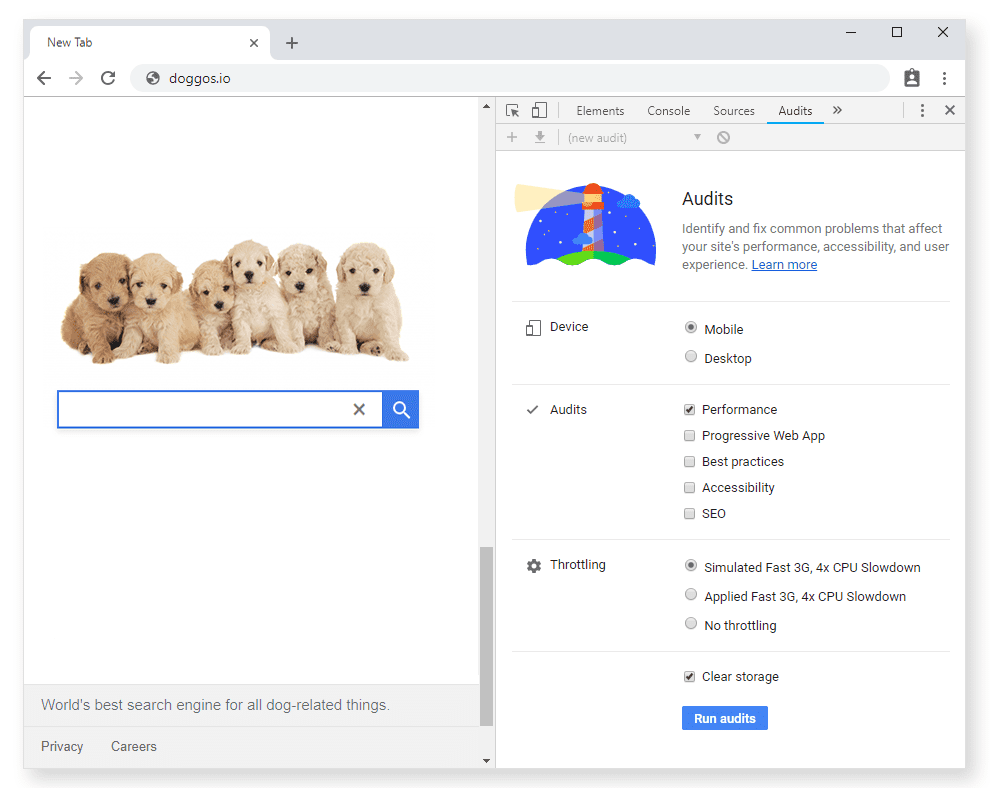Click the Run audits button

click(724, 718)
